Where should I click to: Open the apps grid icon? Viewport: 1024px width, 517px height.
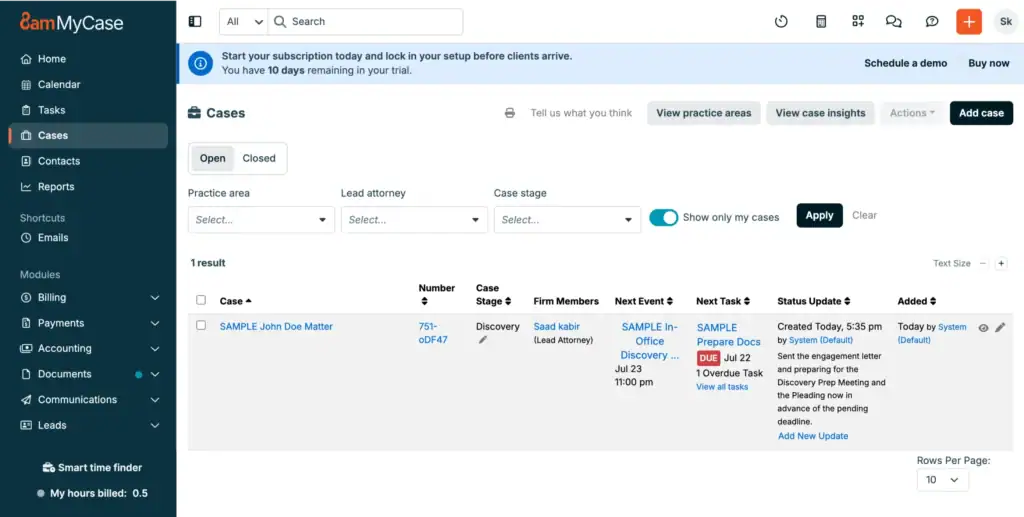point(858,22)
